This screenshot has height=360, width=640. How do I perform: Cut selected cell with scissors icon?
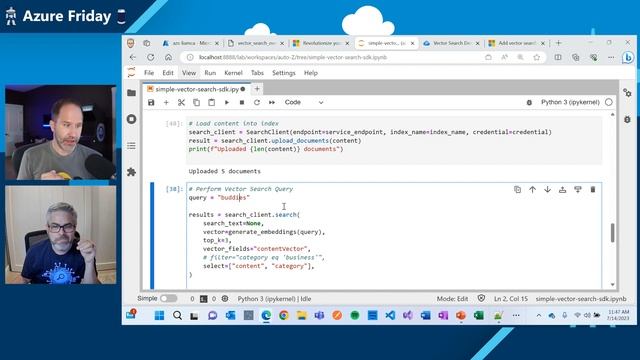[181, 102]
